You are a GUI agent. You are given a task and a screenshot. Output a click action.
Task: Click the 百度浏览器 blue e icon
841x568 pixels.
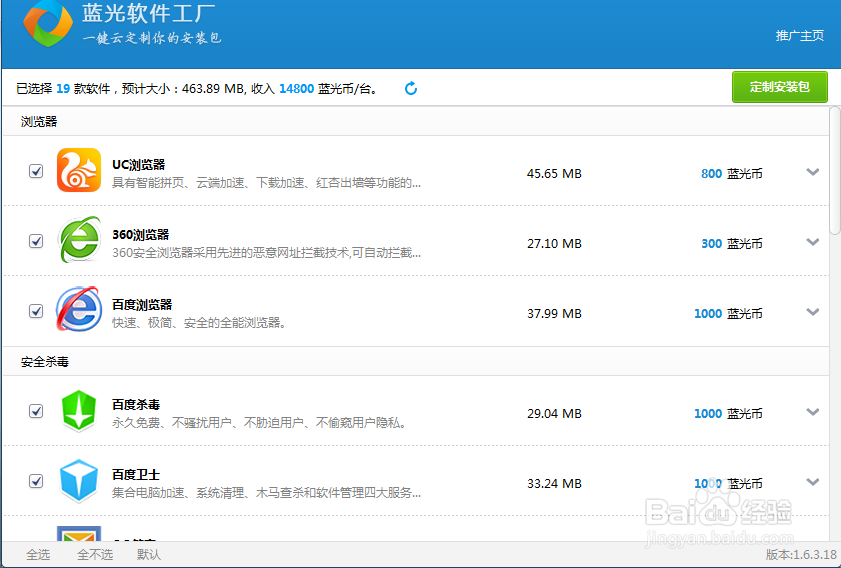click(x=79, y=309)
